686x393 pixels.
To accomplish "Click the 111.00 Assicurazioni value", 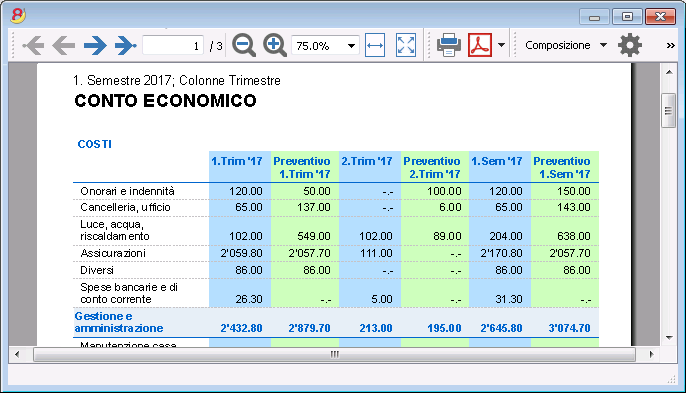I will point(376,253).
